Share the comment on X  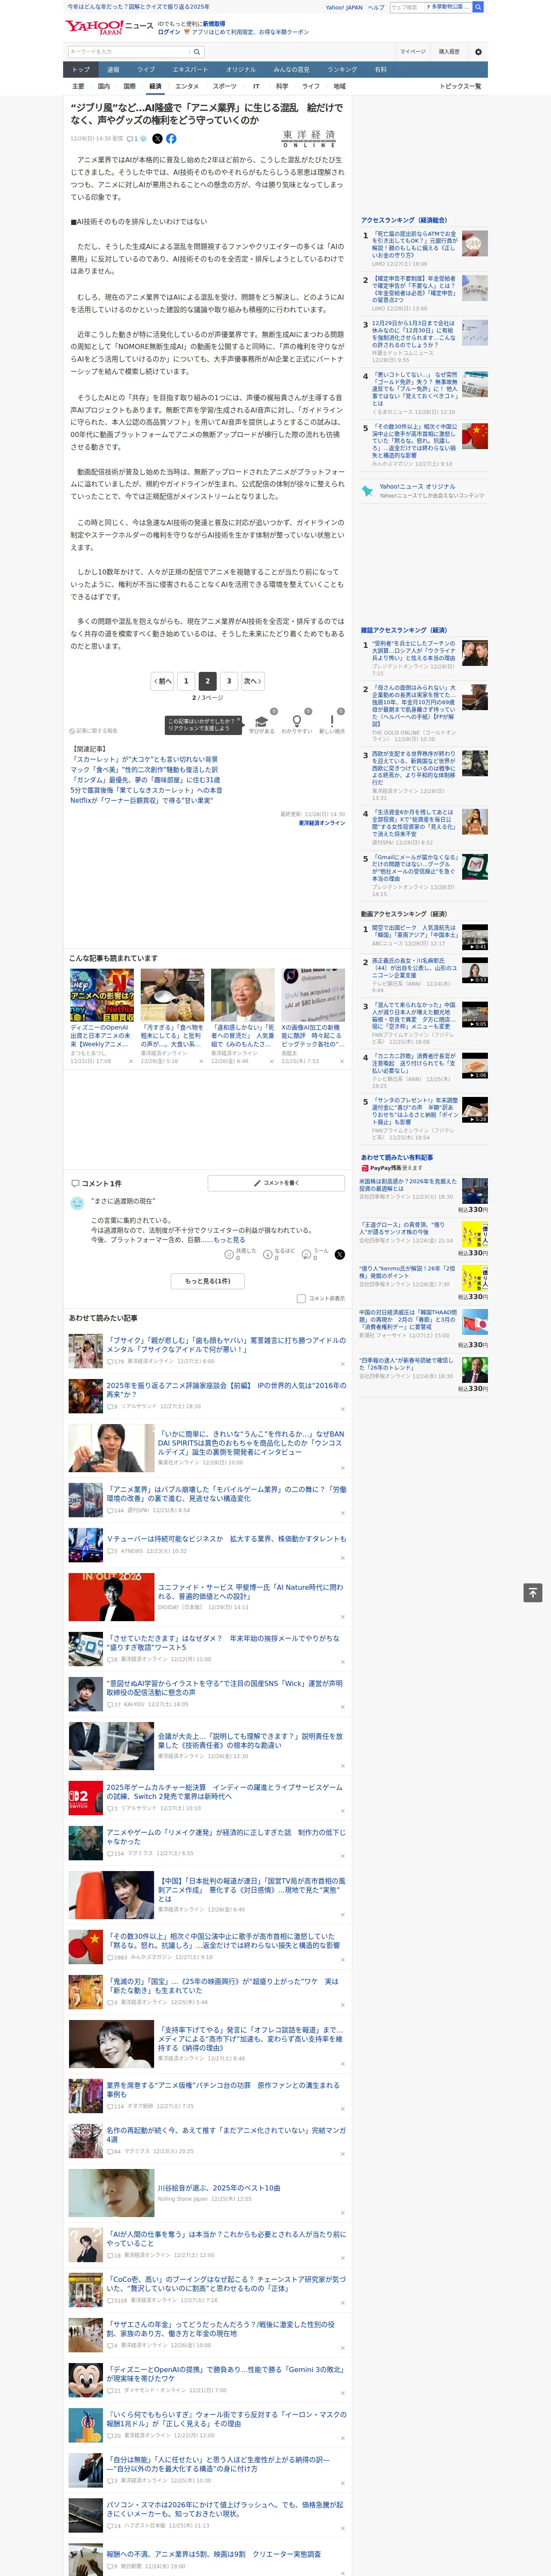point(340,1254)
